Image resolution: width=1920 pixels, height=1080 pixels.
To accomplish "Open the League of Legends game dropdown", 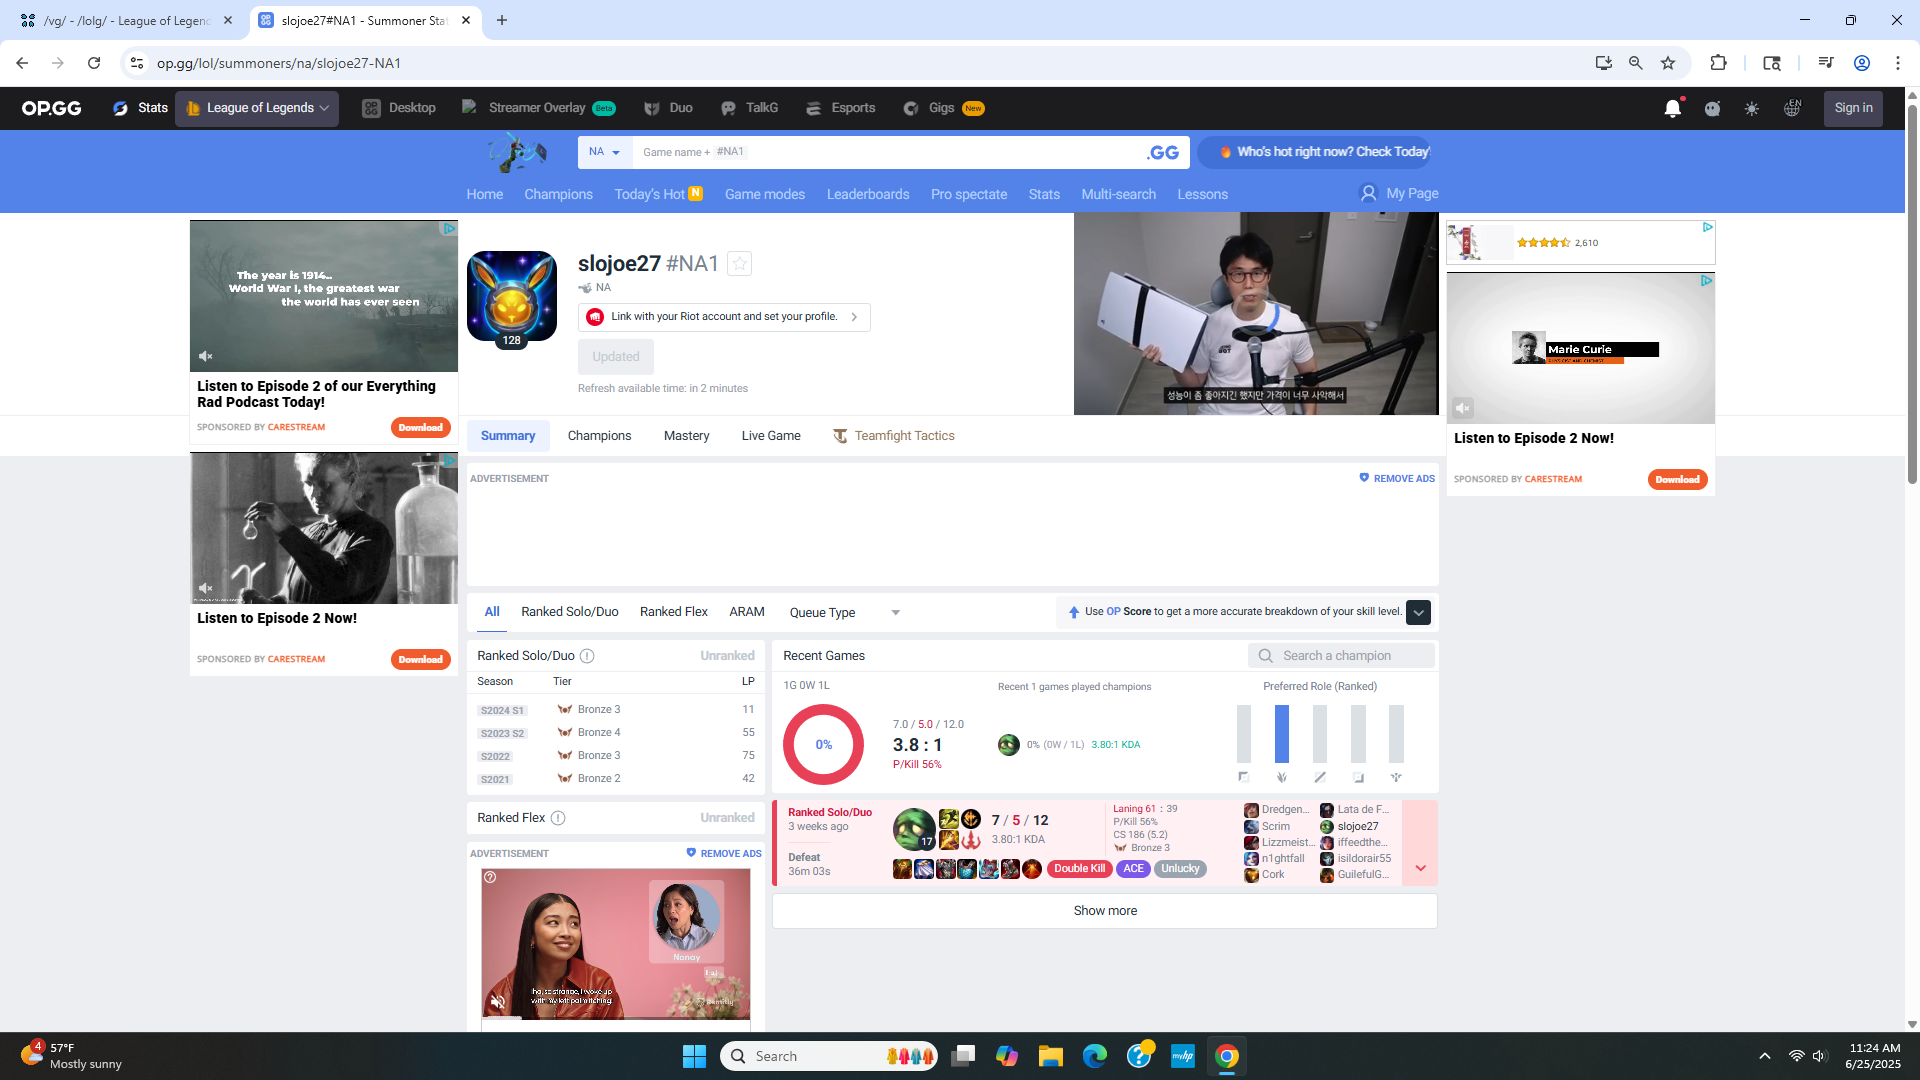I will pos(257,108).
